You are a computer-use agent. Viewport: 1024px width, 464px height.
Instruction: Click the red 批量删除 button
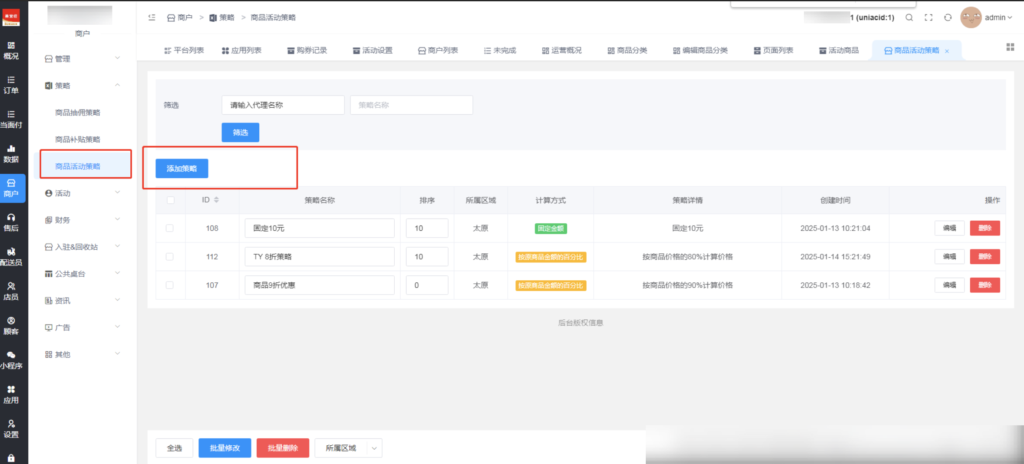click(283, 448)
